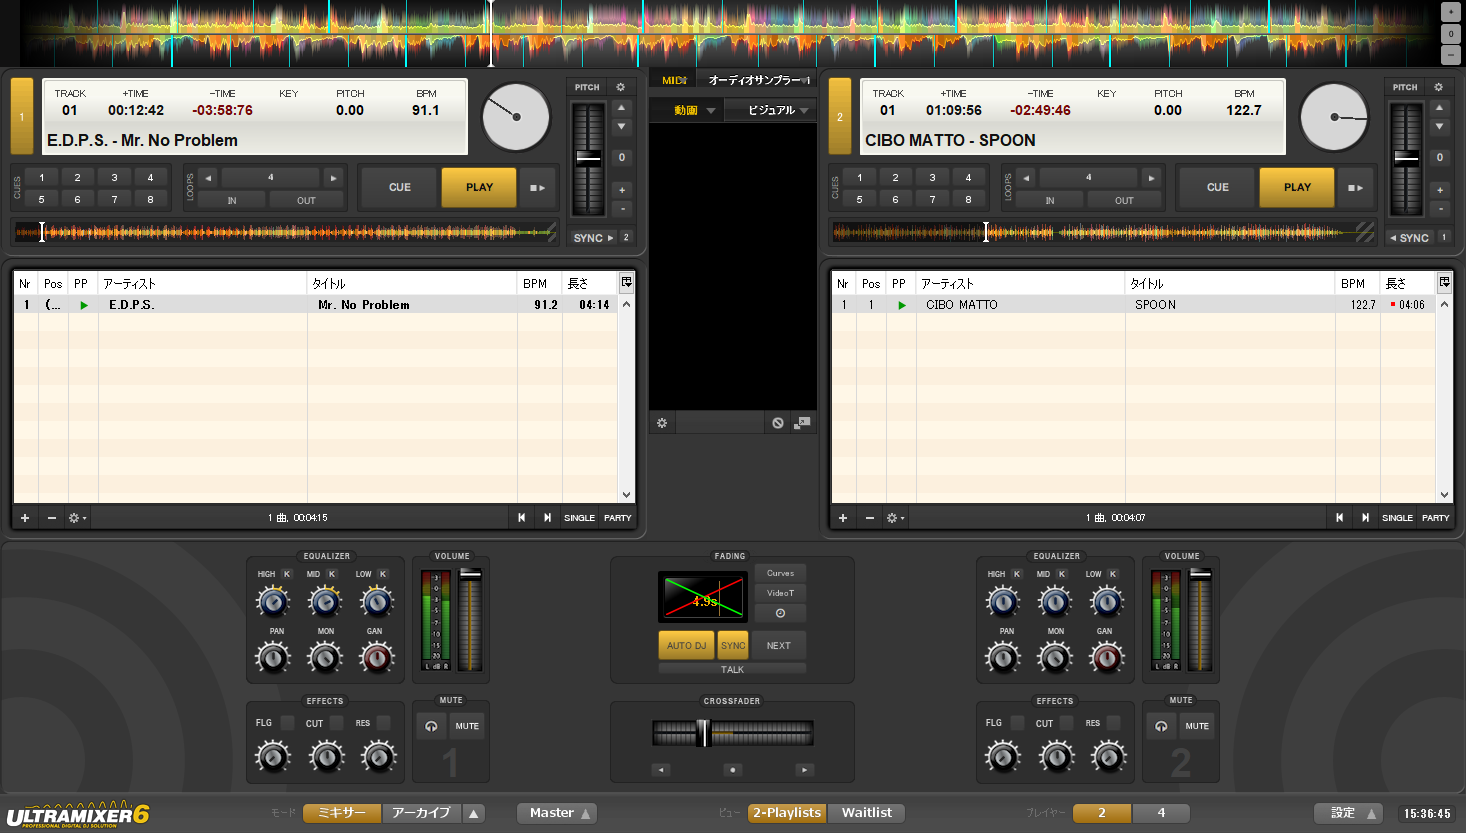1466x833 pixels.
Task: Toggle channel 2 RES effect
Action: pyautogui.click(x=1113, y=723)
